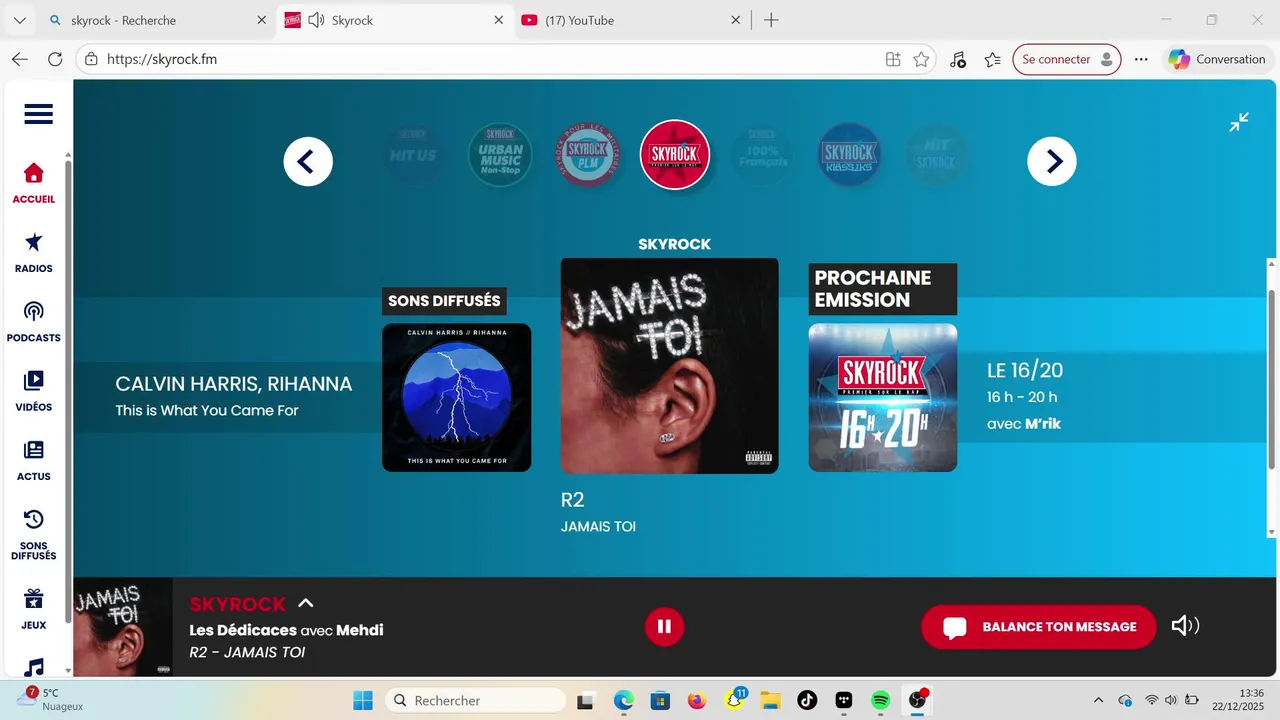Open the weather widget showing 5°C
The height and width of the screenshot is (720, 1280).
point(52,699)
